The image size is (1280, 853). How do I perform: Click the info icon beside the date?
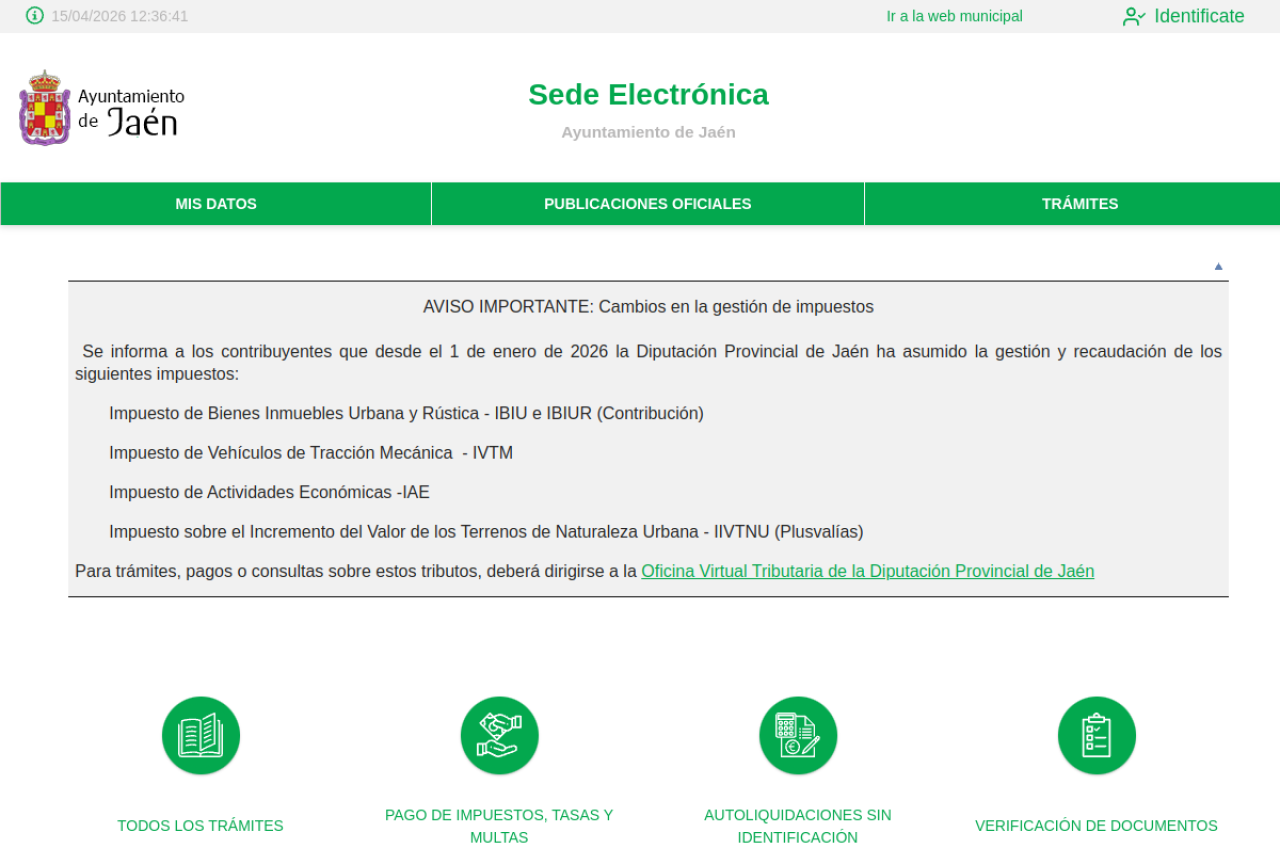point(35,16)
